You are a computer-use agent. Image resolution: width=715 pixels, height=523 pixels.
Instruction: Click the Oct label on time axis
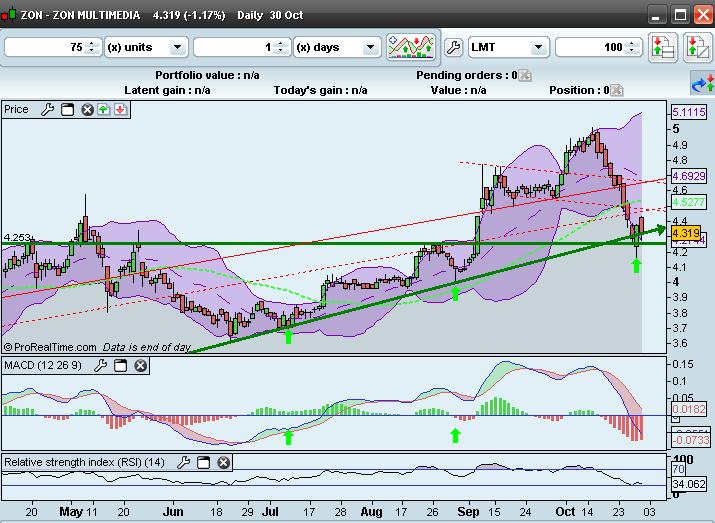pos(565,512)
